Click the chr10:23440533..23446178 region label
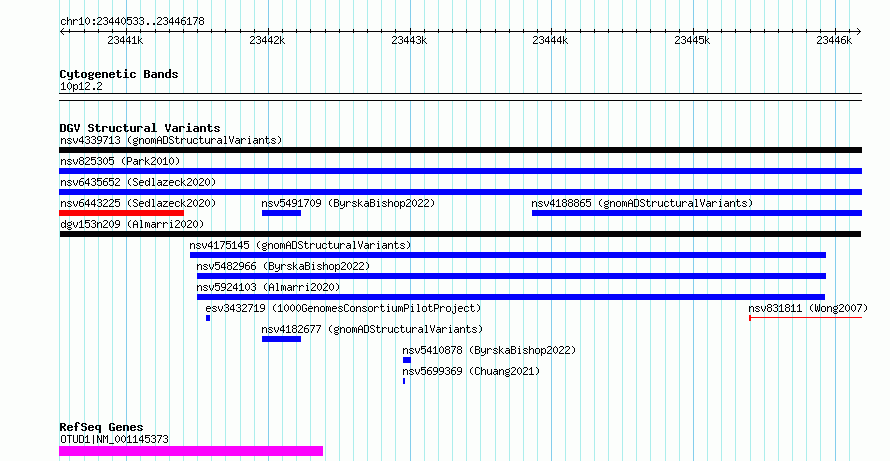The width and height of the screenshot is (890, 461). tap(132, 22)
